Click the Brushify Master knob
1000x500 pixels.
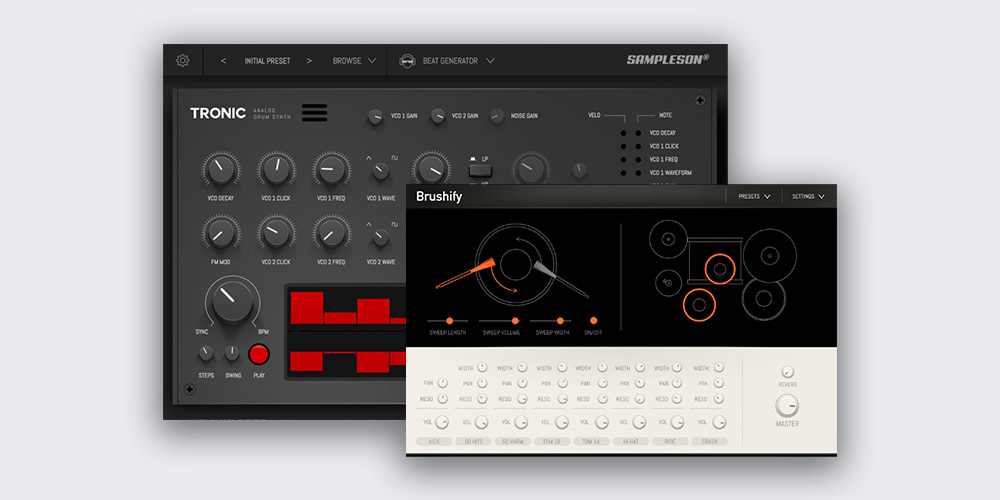pyautogui.click(x=788, y=406)
